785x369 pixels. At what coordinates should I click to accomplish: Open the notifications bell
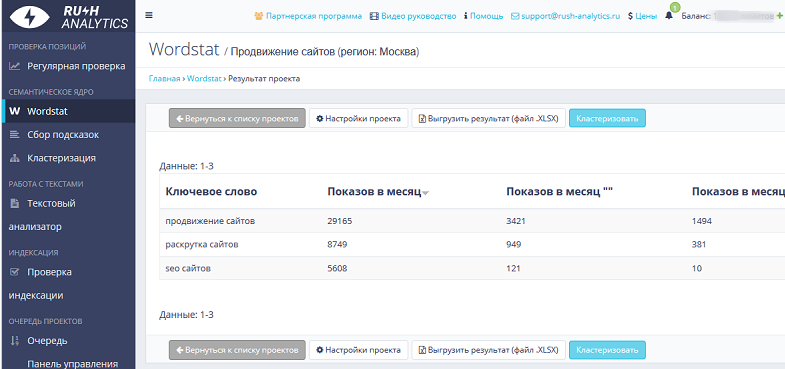(669, 16)
